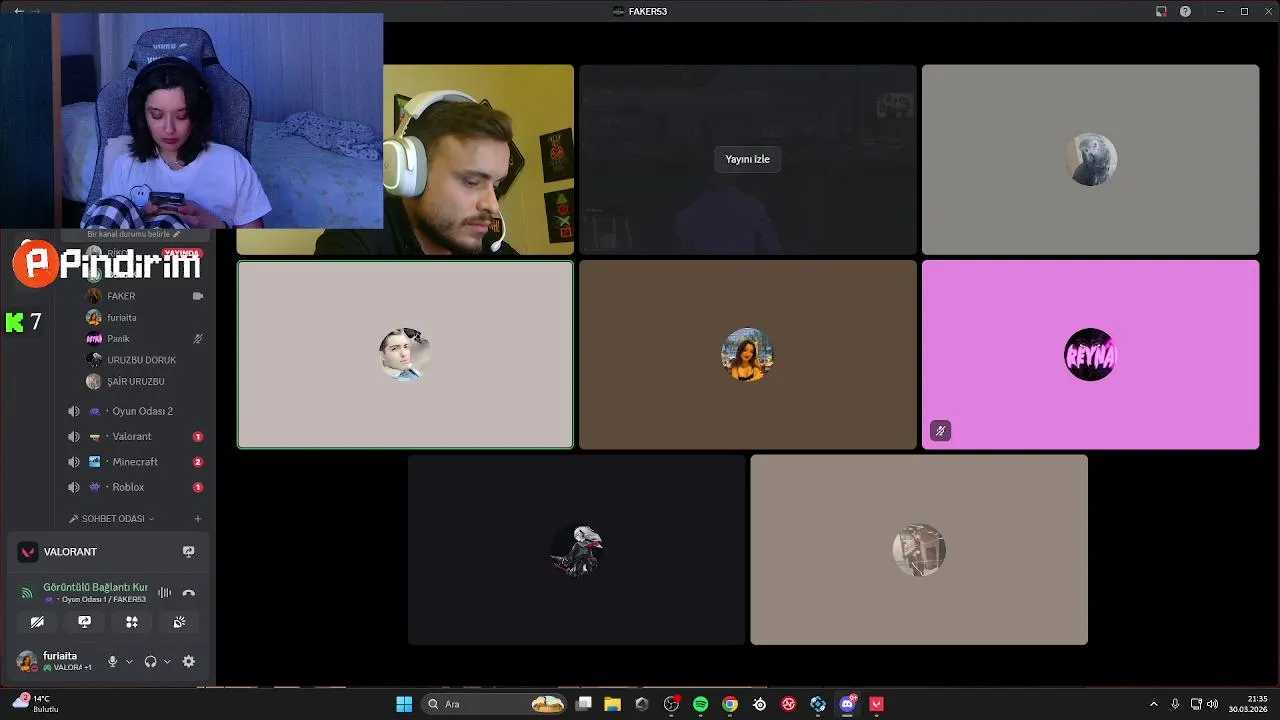Click camera icon next to FAKER
This screenshot has height=720, width=1280.
(x=198, y=296)
